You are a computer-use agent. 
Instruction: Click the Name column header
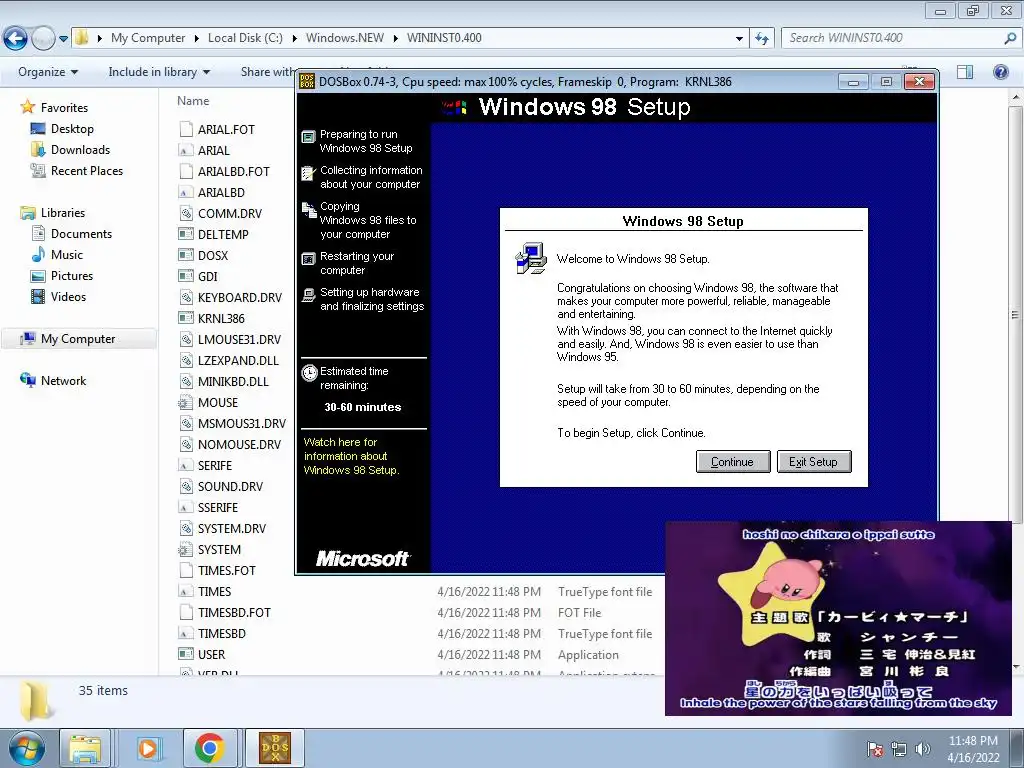click(x=193, y=101)
